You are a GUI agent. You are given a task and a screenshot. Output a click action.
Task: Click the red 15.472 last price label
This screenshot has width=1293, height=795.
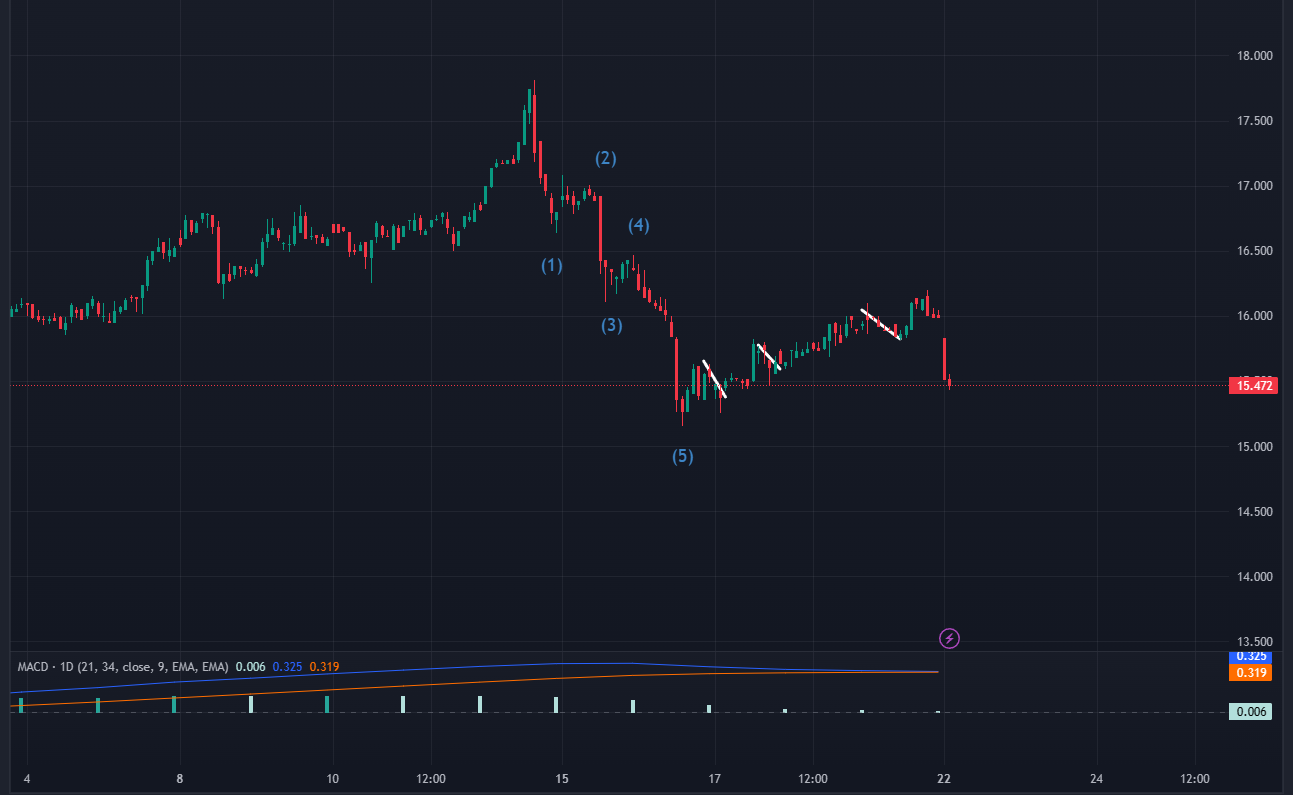1251,384
